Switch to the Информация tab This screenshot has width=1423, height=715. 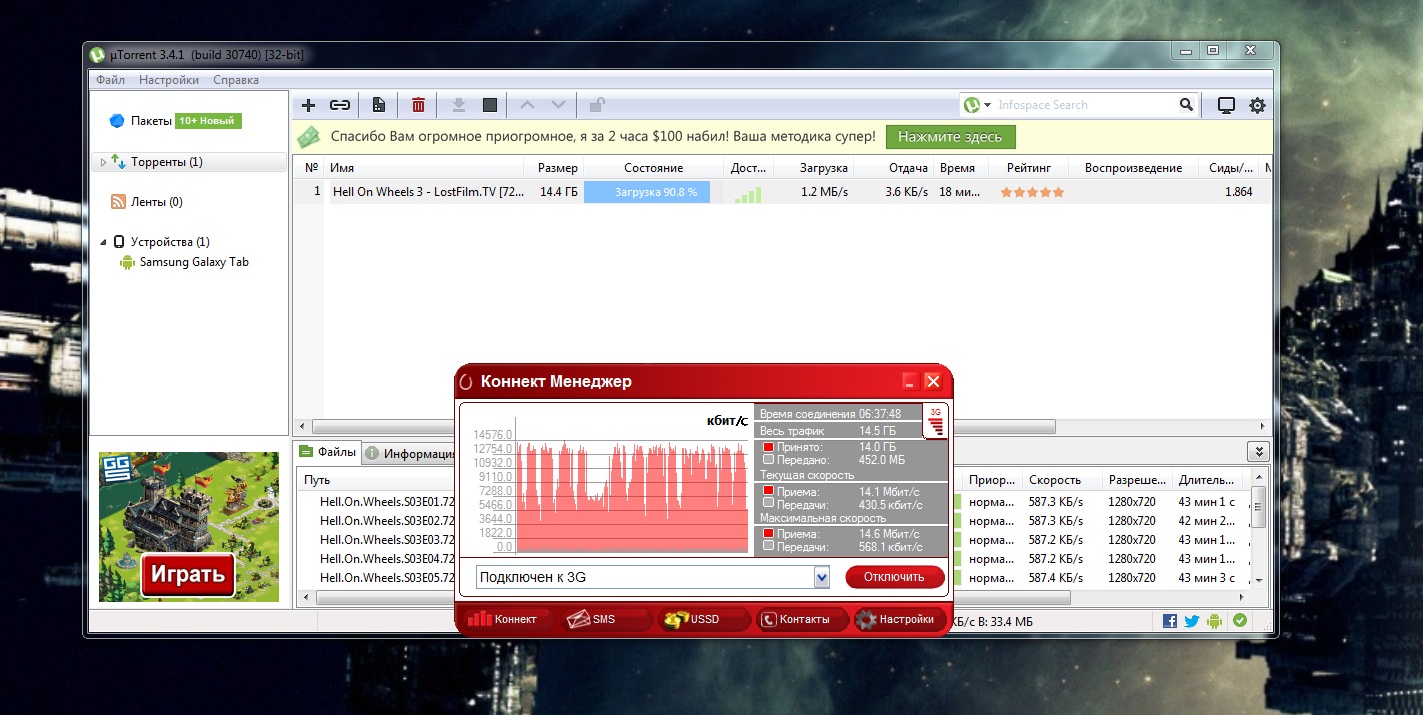pyautogui.click(x=410, y=453)
